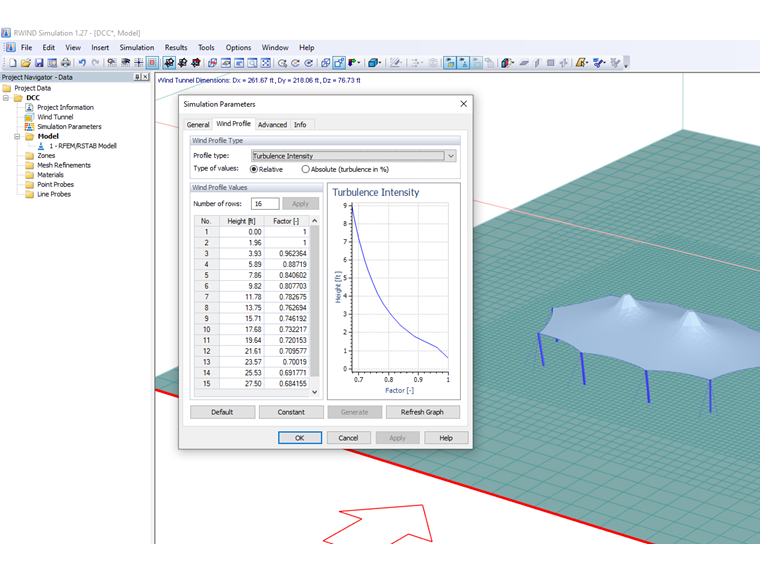Click the Wind Tunnel tree icon
Image resolution: width=760 pixels, height=570 pixels.
[x=30, y=117]
